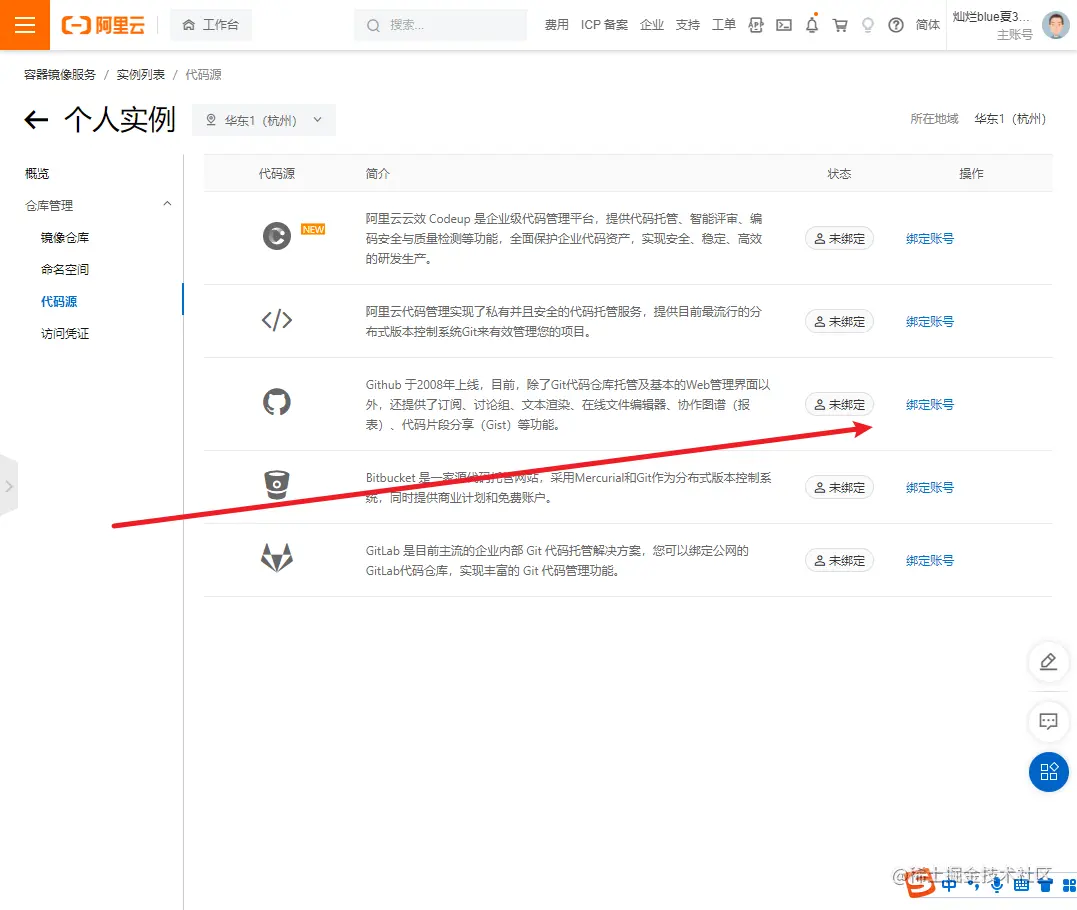Open the user avatar menu

[x=1055, y=25]
